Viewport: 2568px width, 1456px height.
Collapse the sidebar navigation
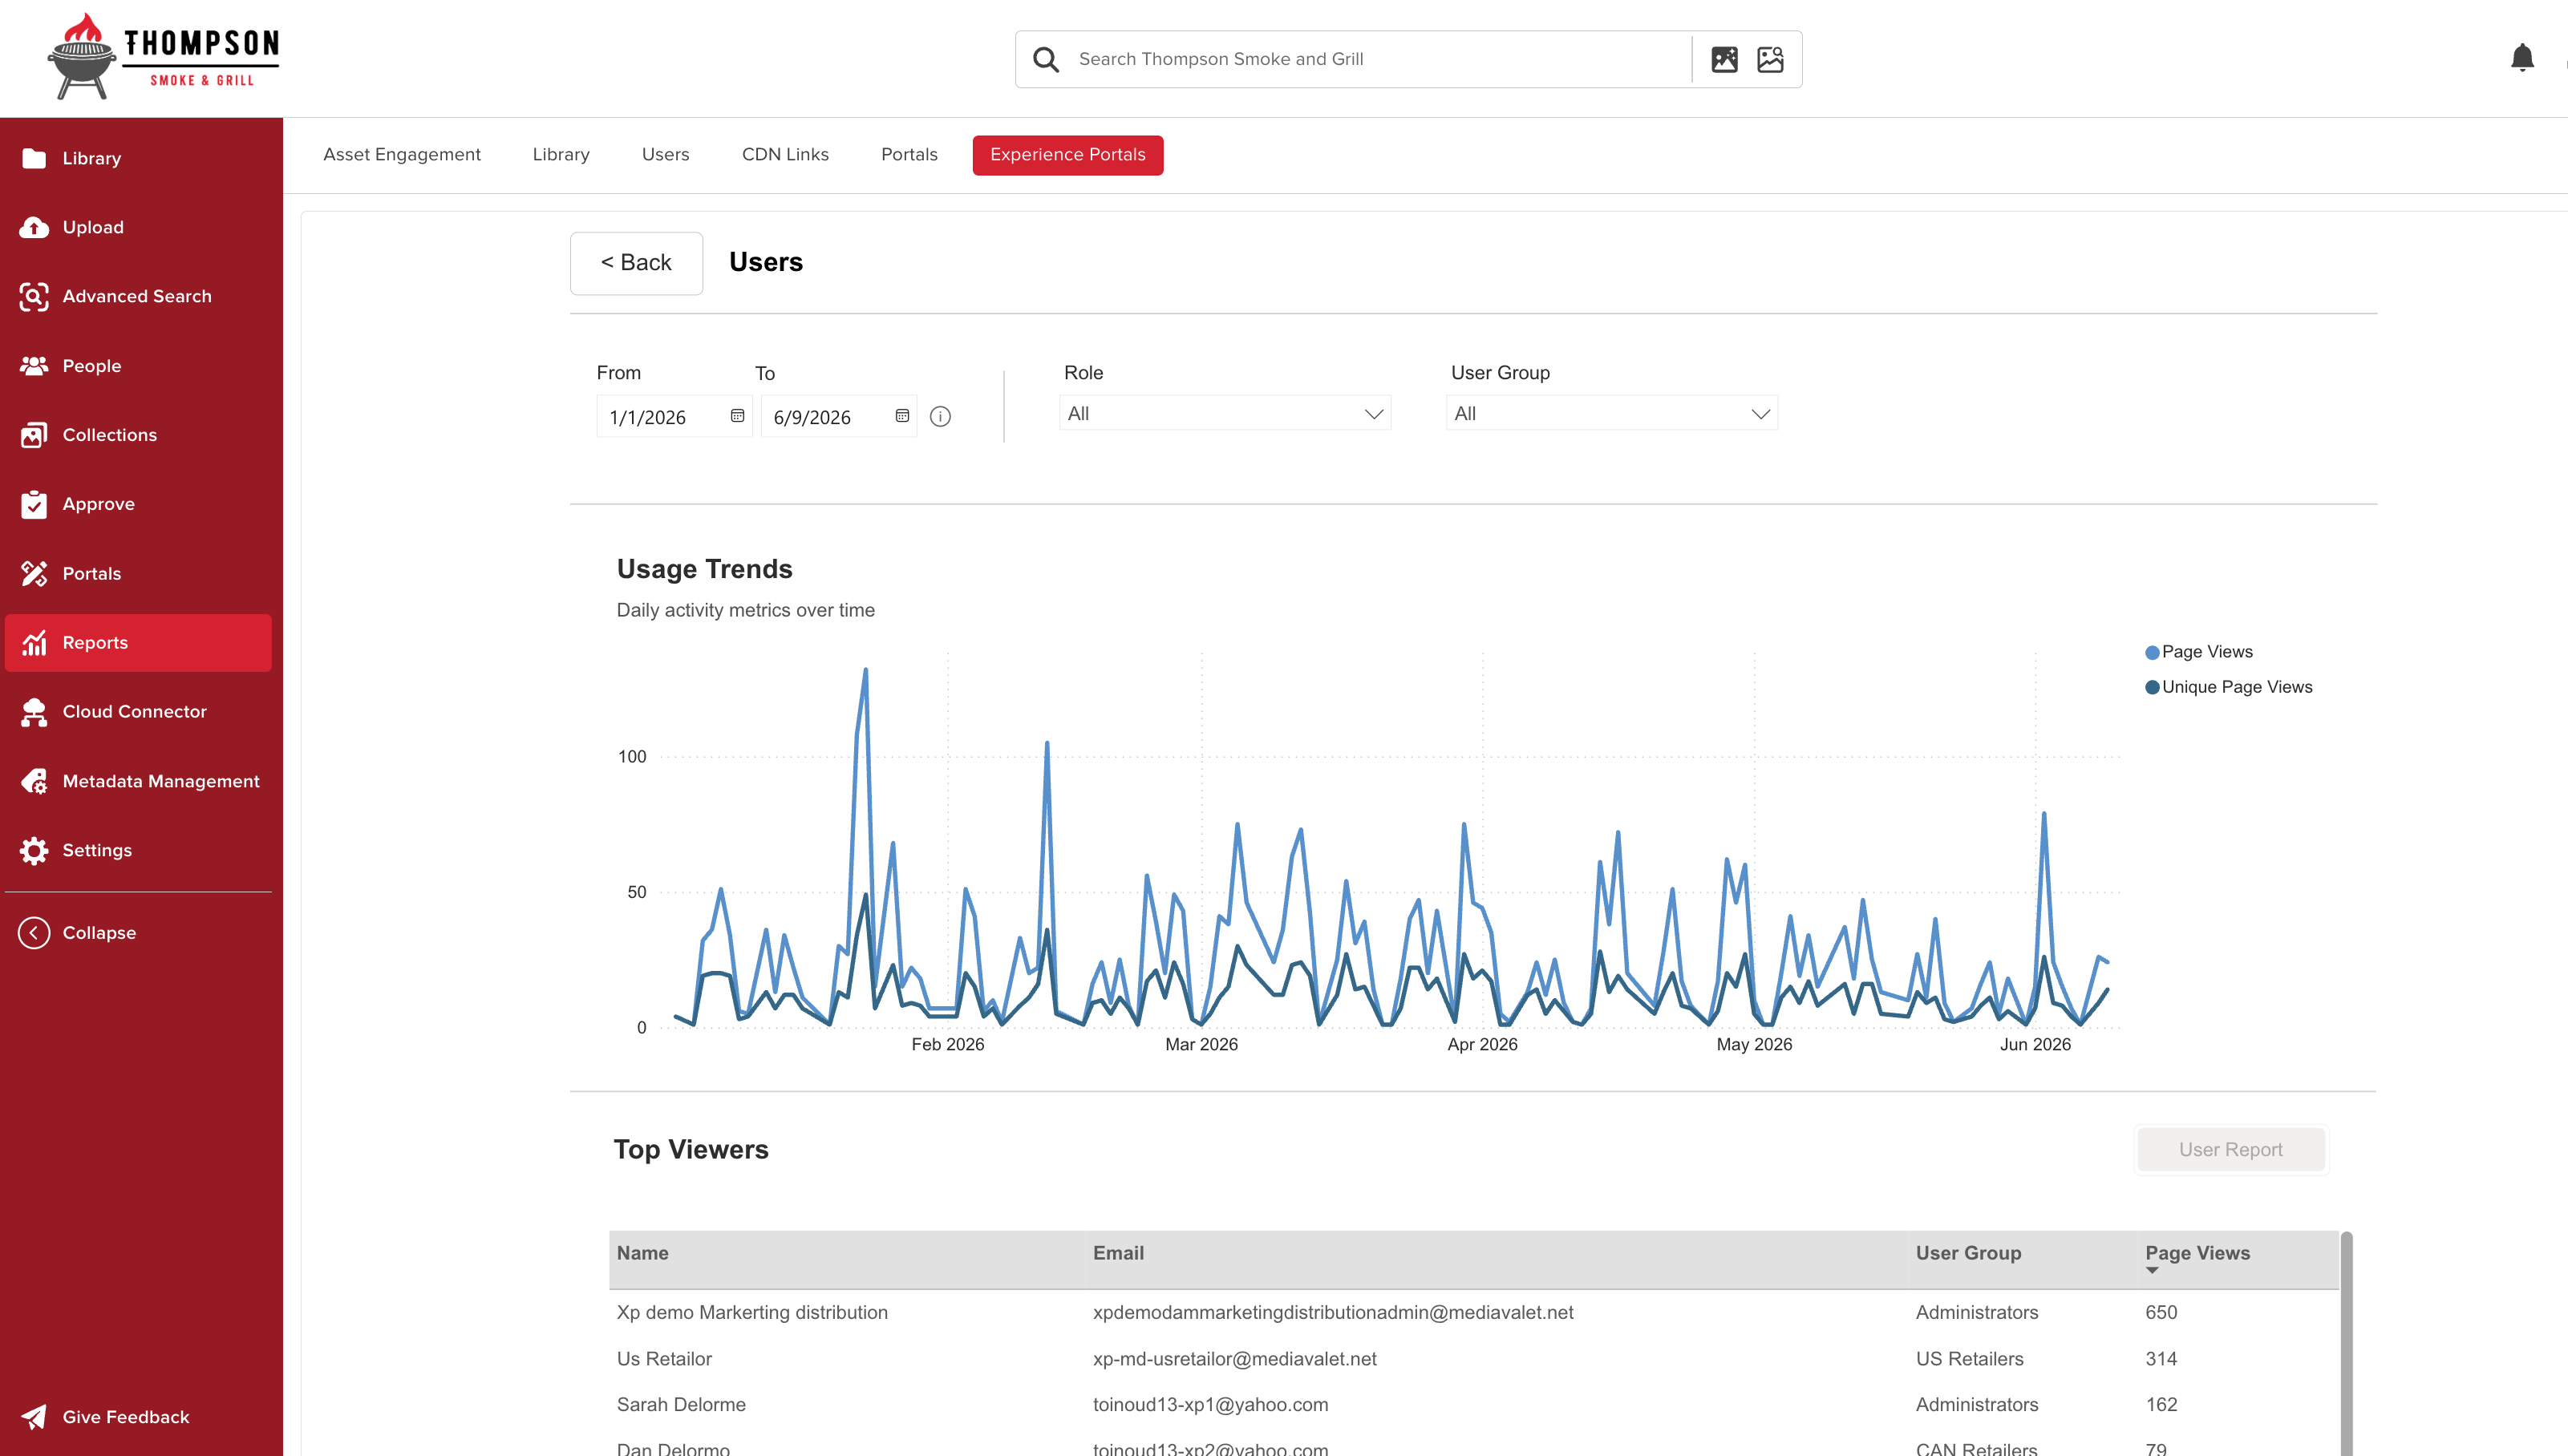78,932
